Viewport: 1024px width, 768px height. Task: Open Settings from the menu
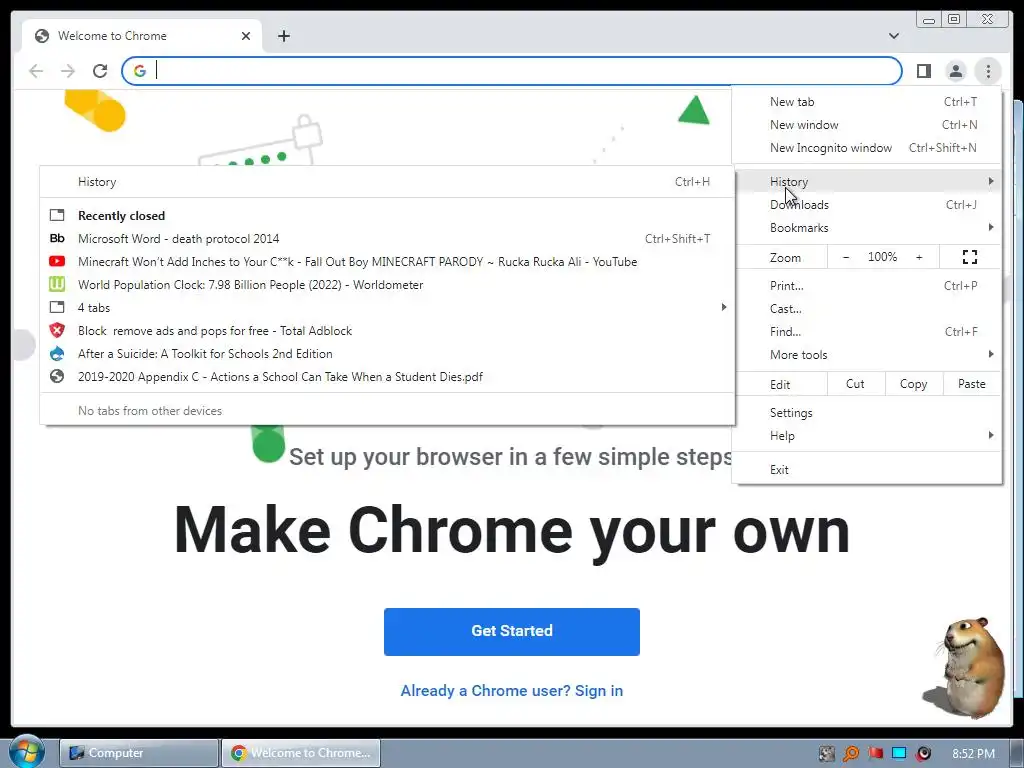[867, 413]
